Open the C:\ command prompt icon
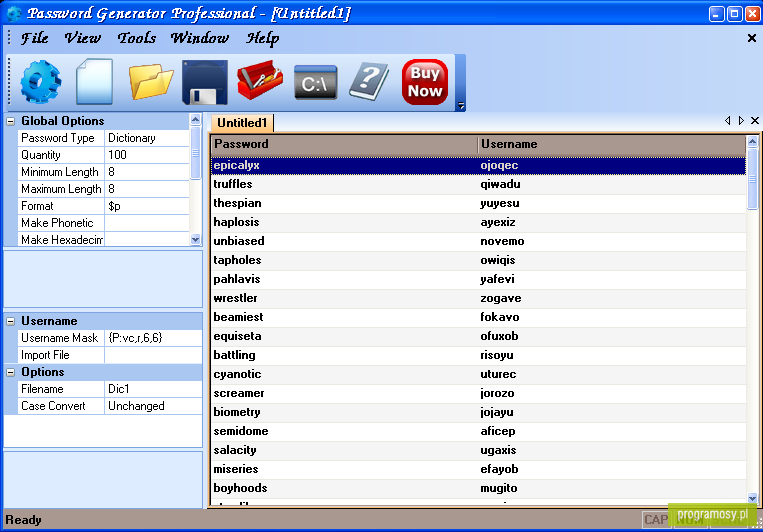763x532 pixels. click(315, 83)
